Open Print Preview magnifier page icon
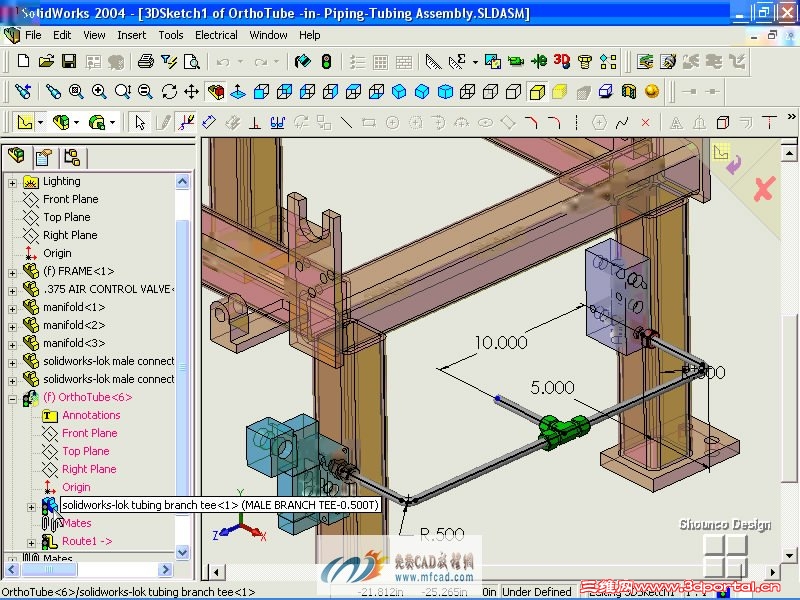Screen dimensions: 800x600 (x=192, y=62)
